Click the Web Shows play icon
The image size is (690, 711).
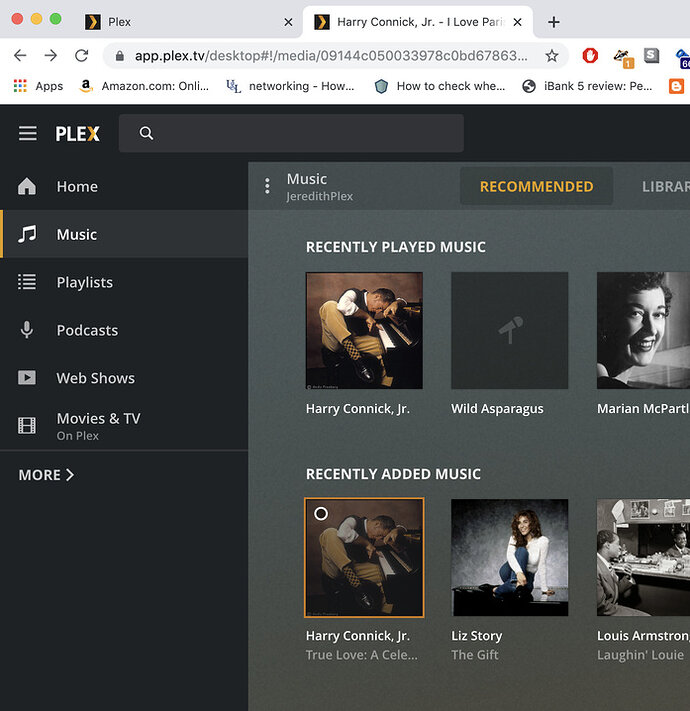coord(27,378)
